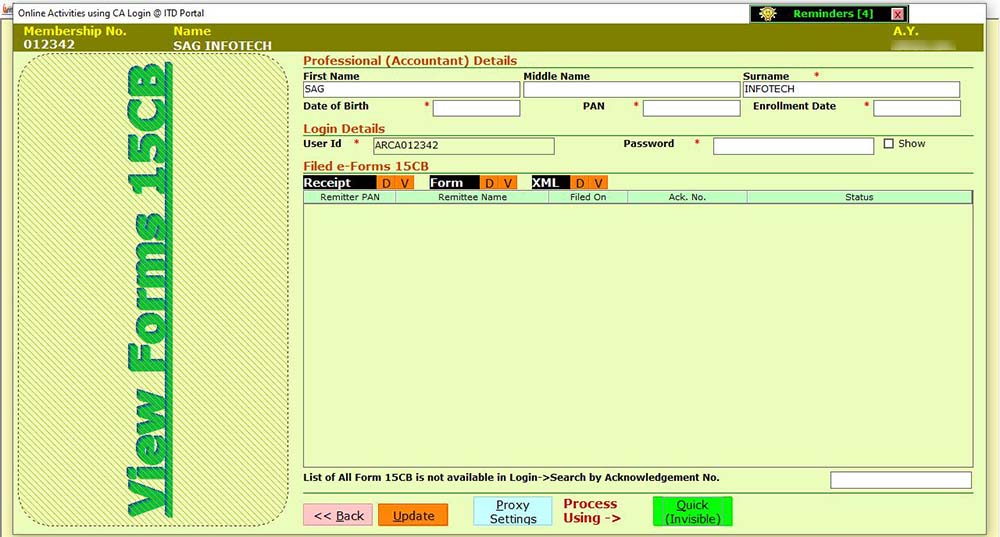
Task: Click the Form D download button
Action: (489, 183)
